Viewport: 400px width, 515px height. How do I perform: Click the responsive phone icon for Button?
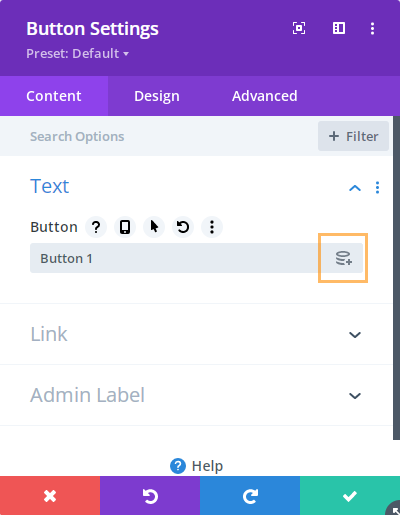(x=125, y=227)
